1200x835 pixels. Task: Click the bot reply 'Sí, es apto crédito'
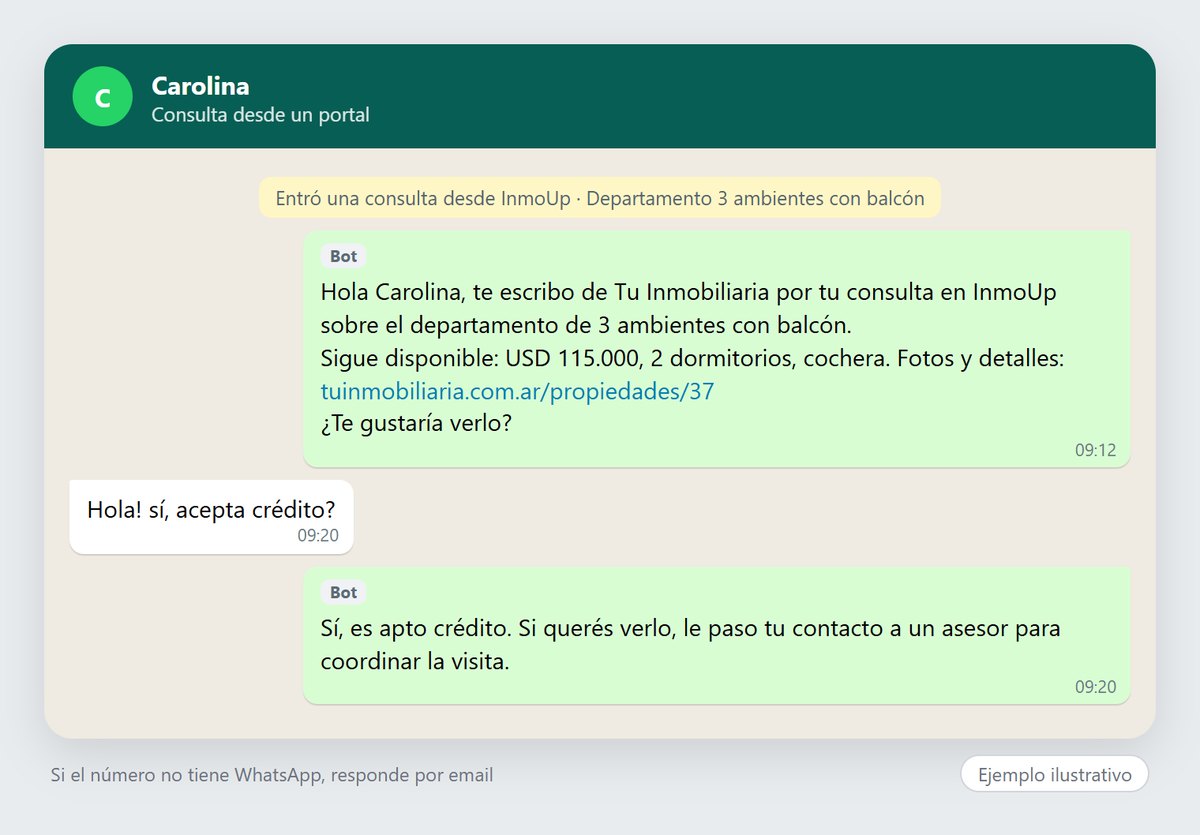tap(716, 635)
